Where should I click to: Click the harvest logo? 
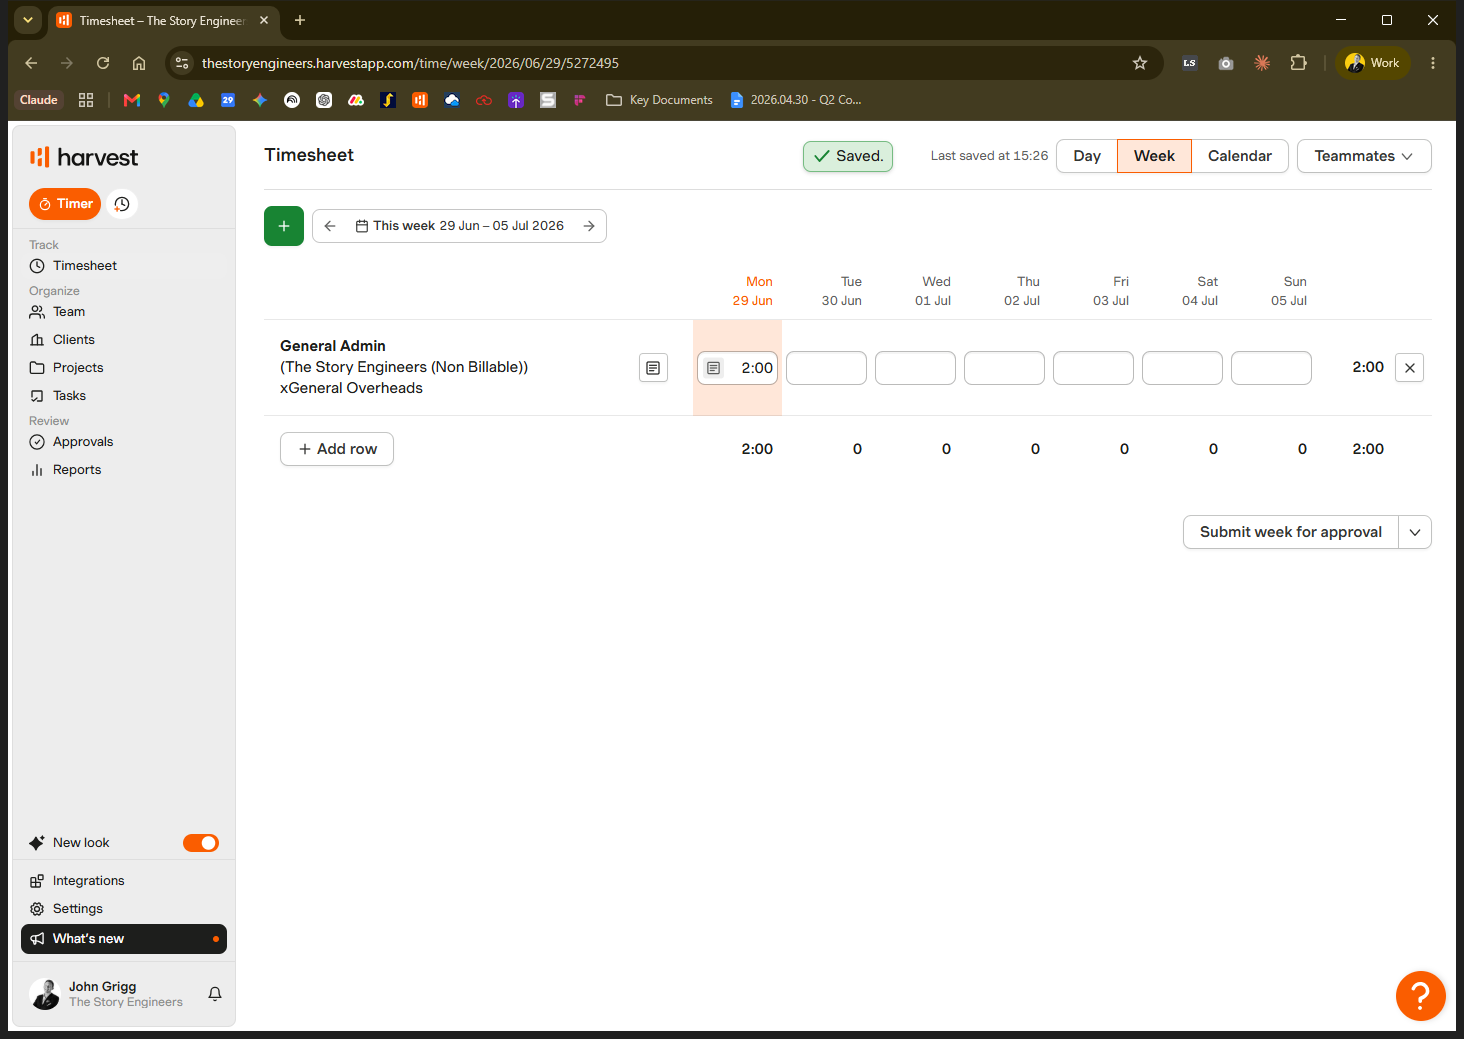pyautogui.click(x=84, y=157)
